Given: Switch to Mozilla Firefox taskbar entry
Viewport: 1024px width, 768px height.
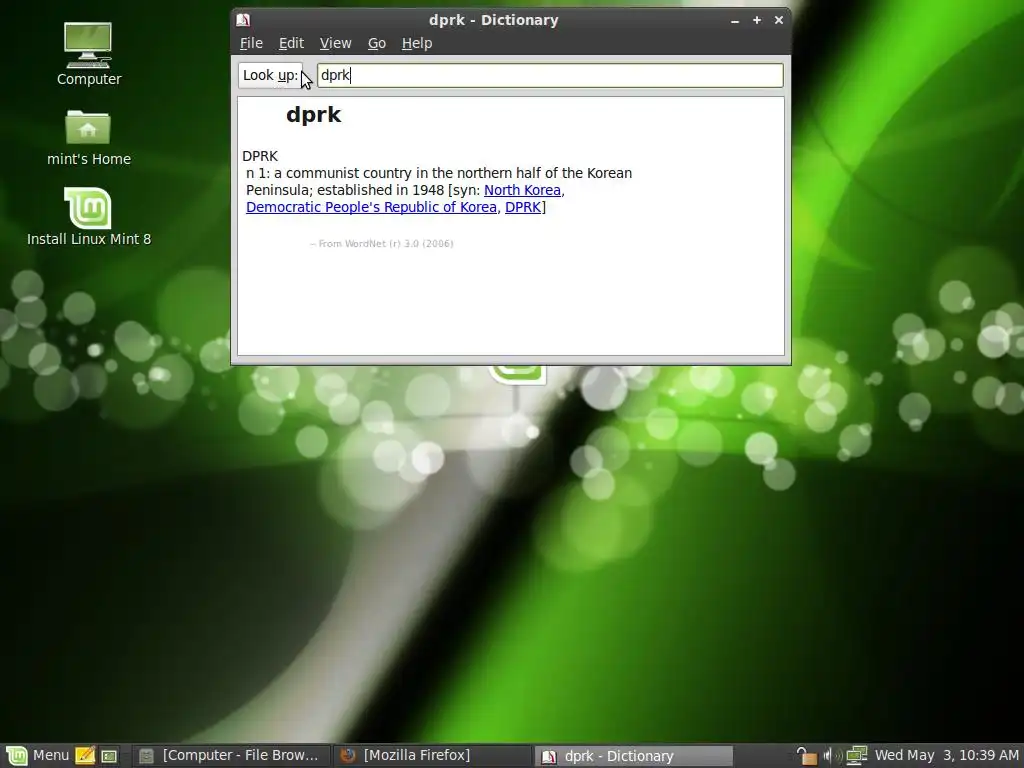Looking at the screenshot, I should pyautogui.click(x=432, y=756).
